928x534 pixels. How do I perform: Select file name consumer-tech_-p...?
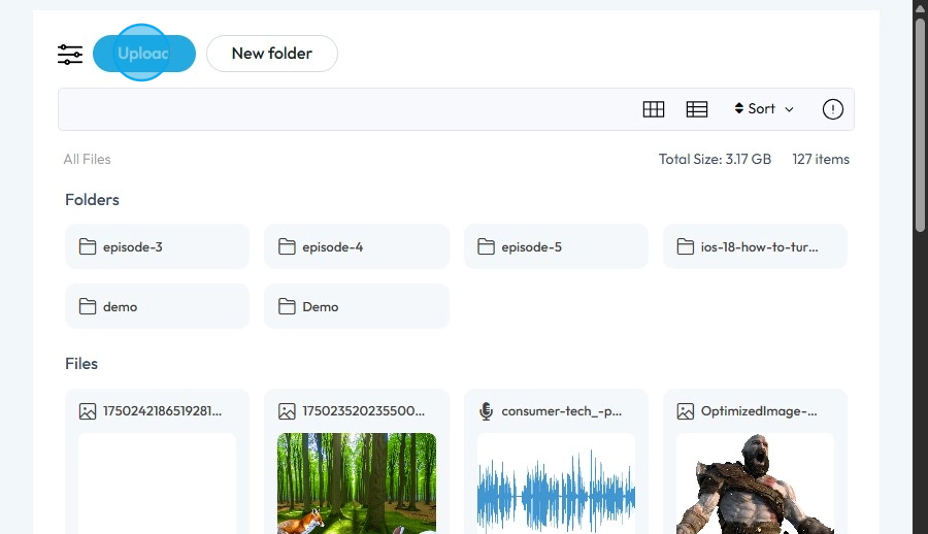coord(562,411)
